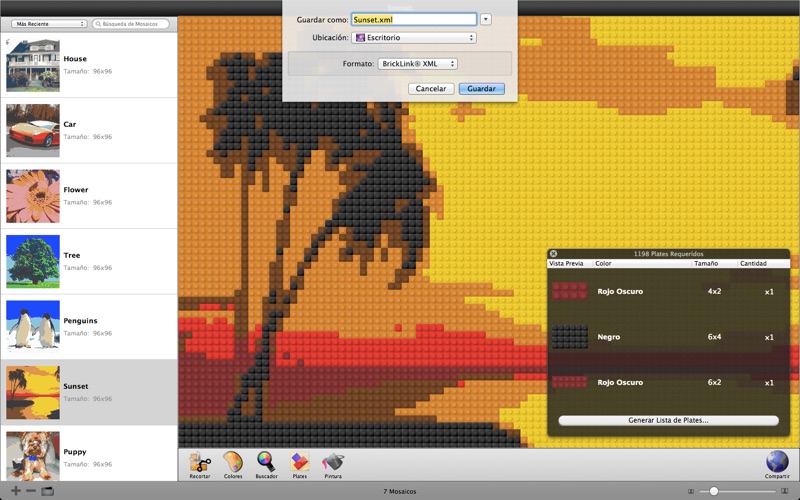Adjust the thumbnail zoom slider handle
The image size is (800, 500).
(714, 491)
